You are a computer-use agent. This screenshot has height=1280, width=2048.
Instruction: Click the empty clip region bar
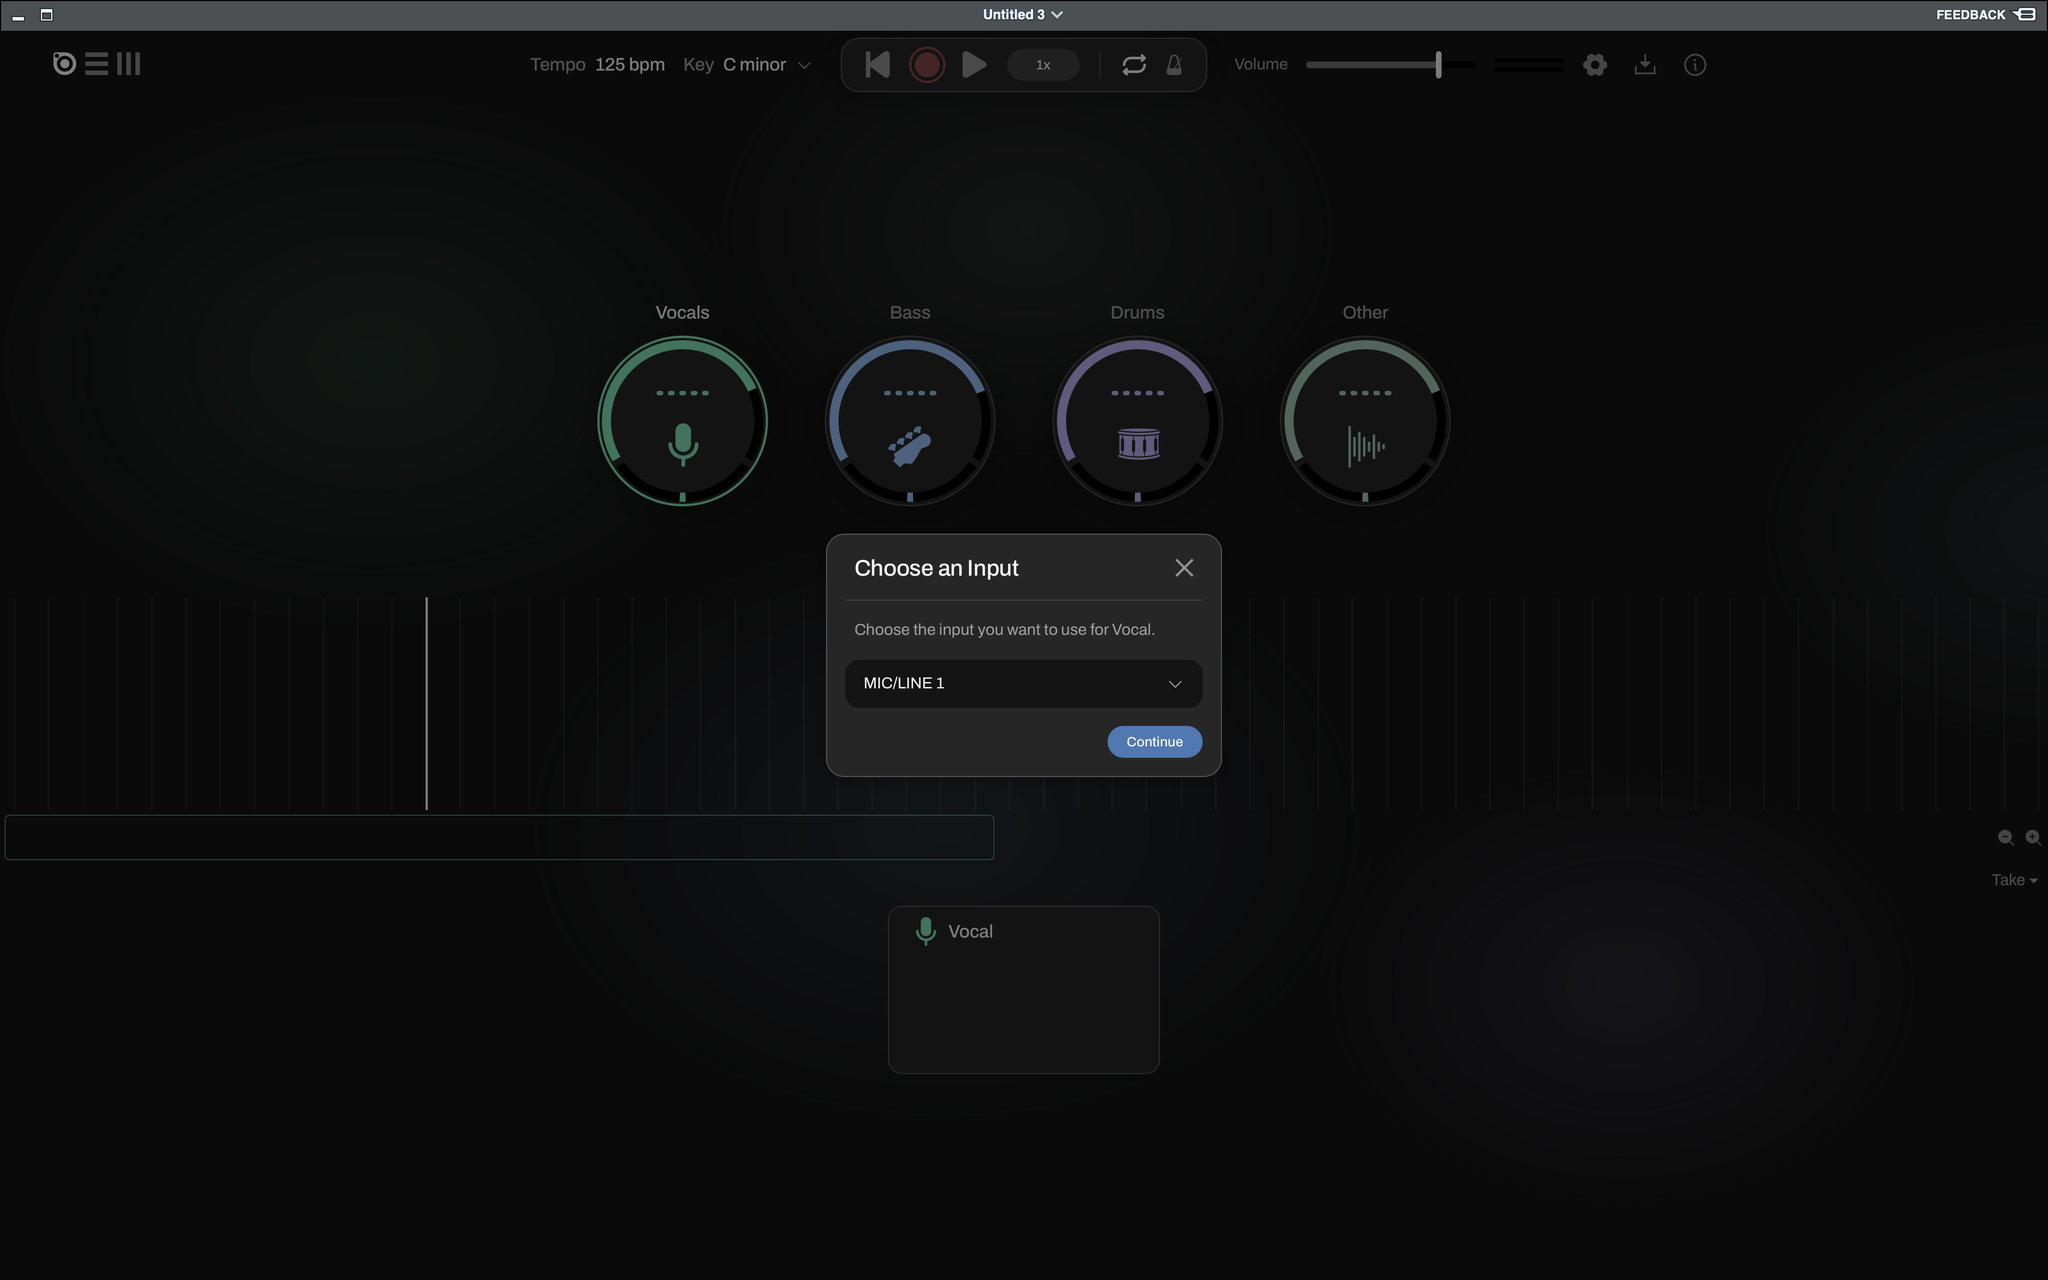[x=500, y=837]
